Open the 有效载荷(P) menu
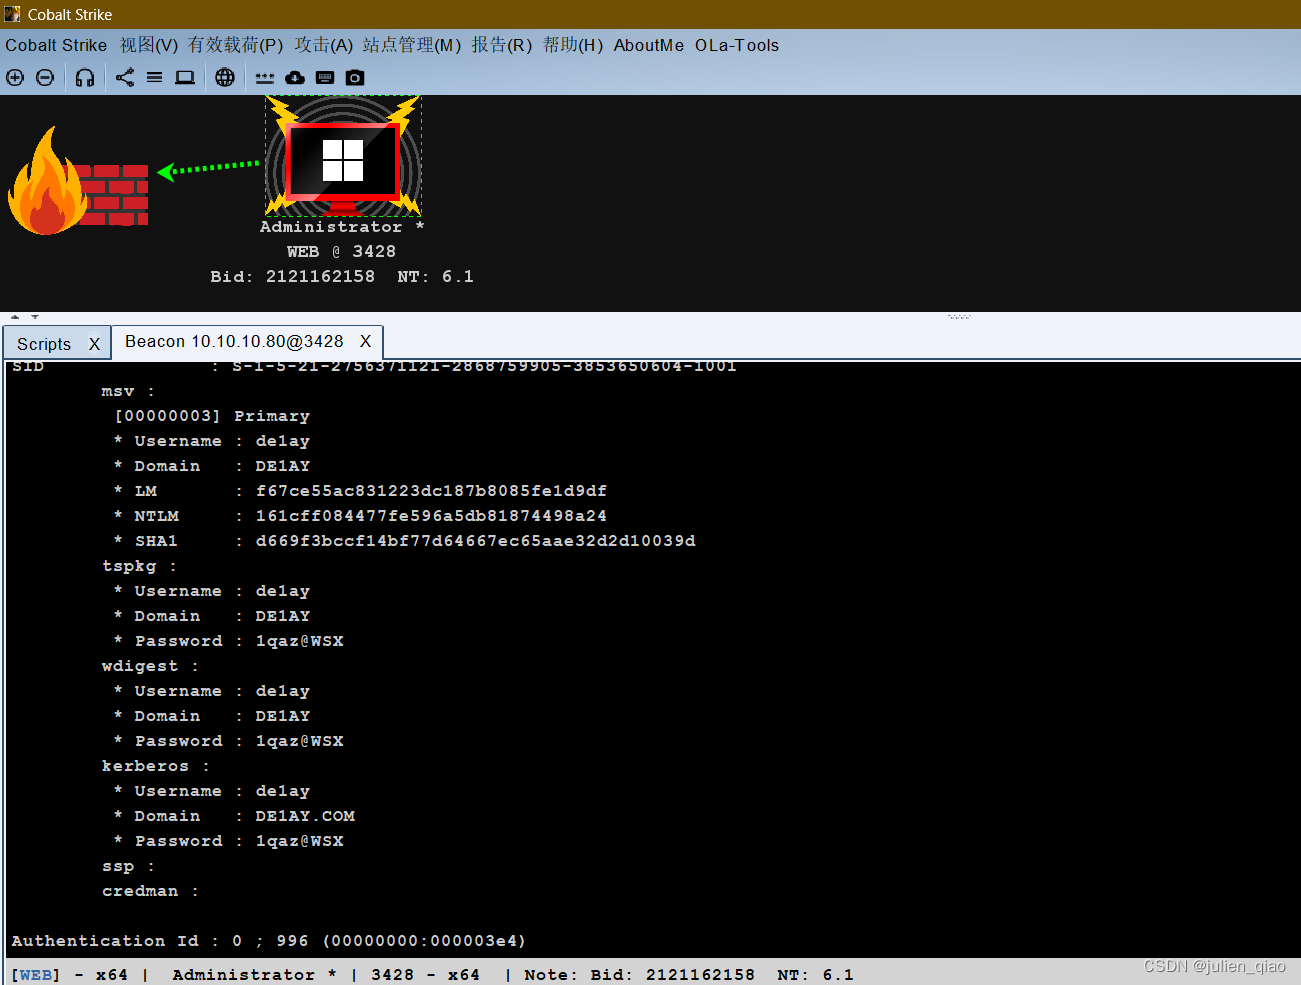1301x985 pixels. point(236,45)
